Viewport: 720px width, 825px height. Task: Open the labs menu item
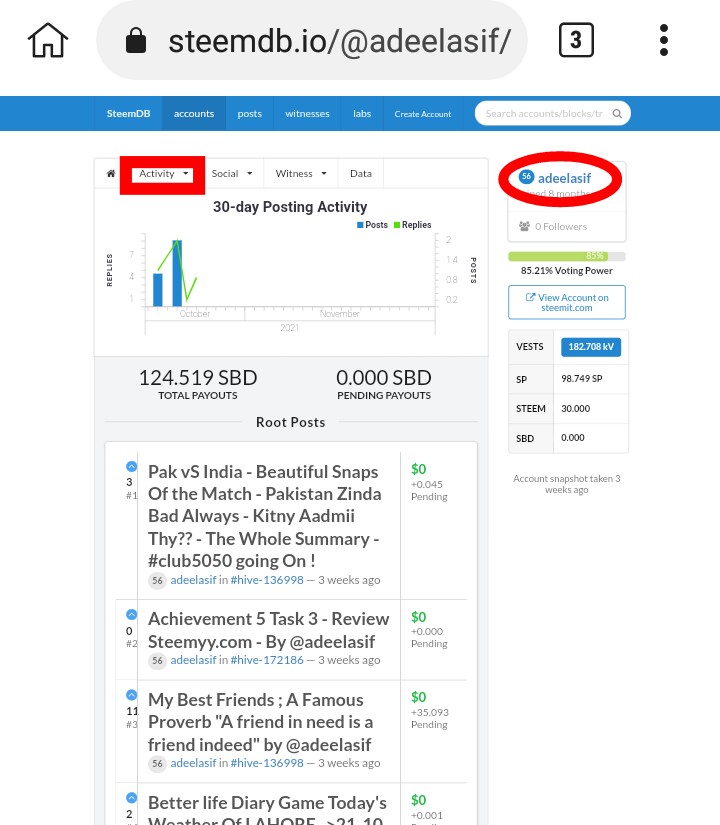pos(362,114)
